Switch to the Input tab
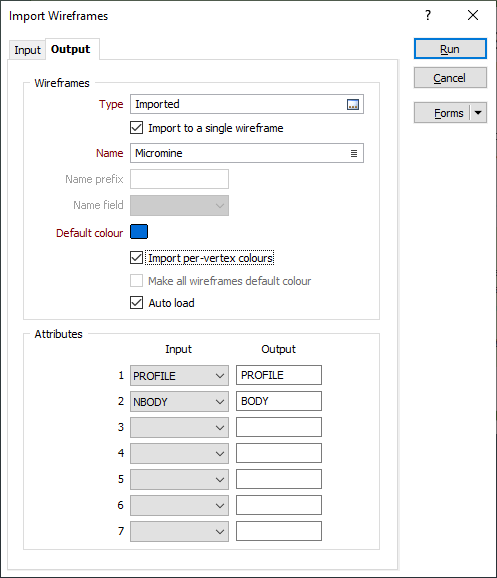Viewport: 497px width, 578px height. (x=27, y=50)
